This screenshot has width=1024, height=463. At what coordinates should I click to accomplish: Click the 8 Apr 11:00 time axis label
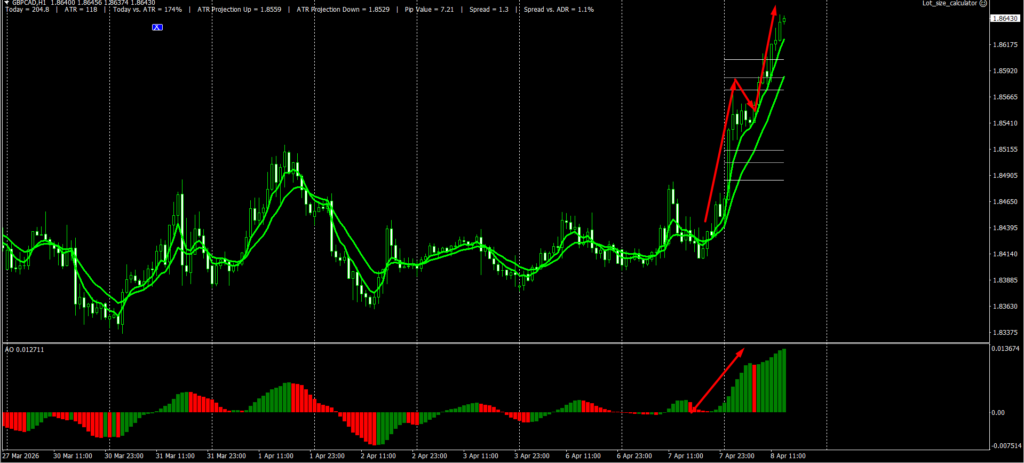(786, 456)
